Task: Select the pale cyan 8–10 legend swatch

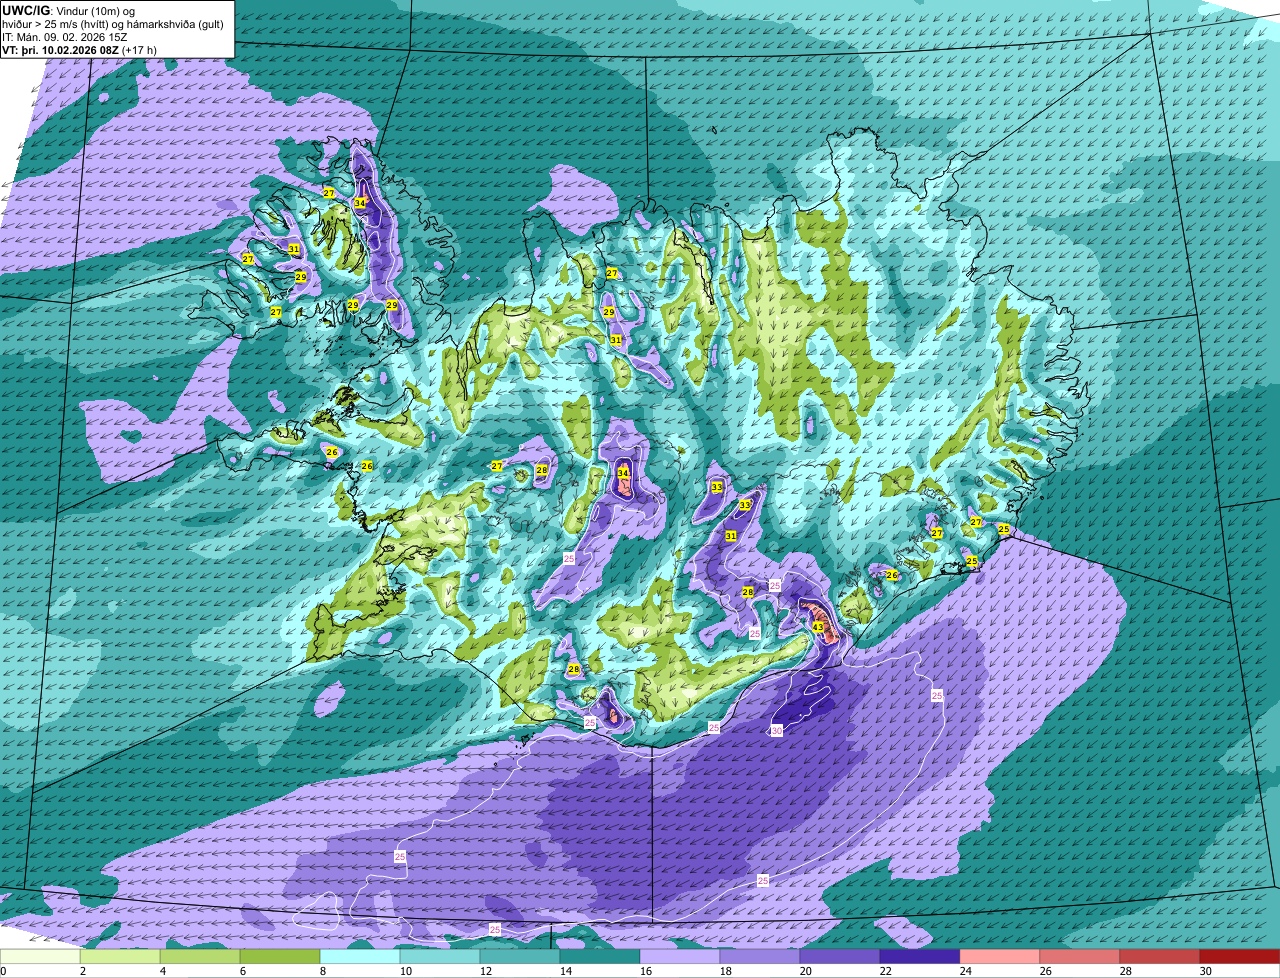Action: 360,957
